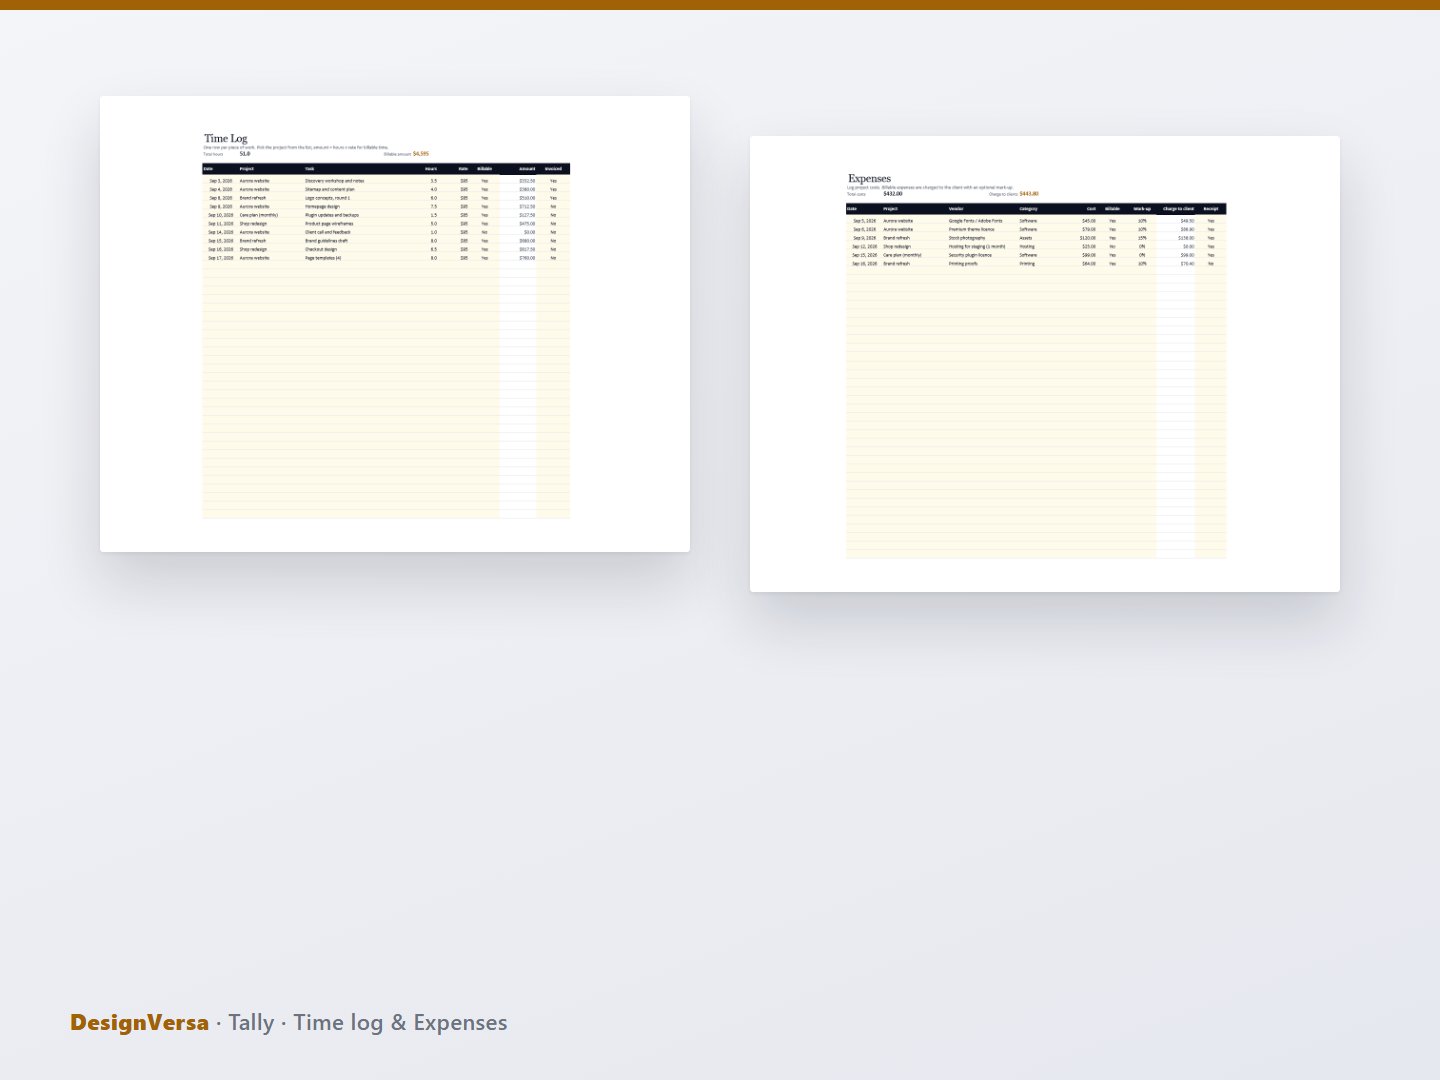Select the "Premium theme licence" vendor cell
This screenshot has height=1080, width=1440.
[972, 229]
